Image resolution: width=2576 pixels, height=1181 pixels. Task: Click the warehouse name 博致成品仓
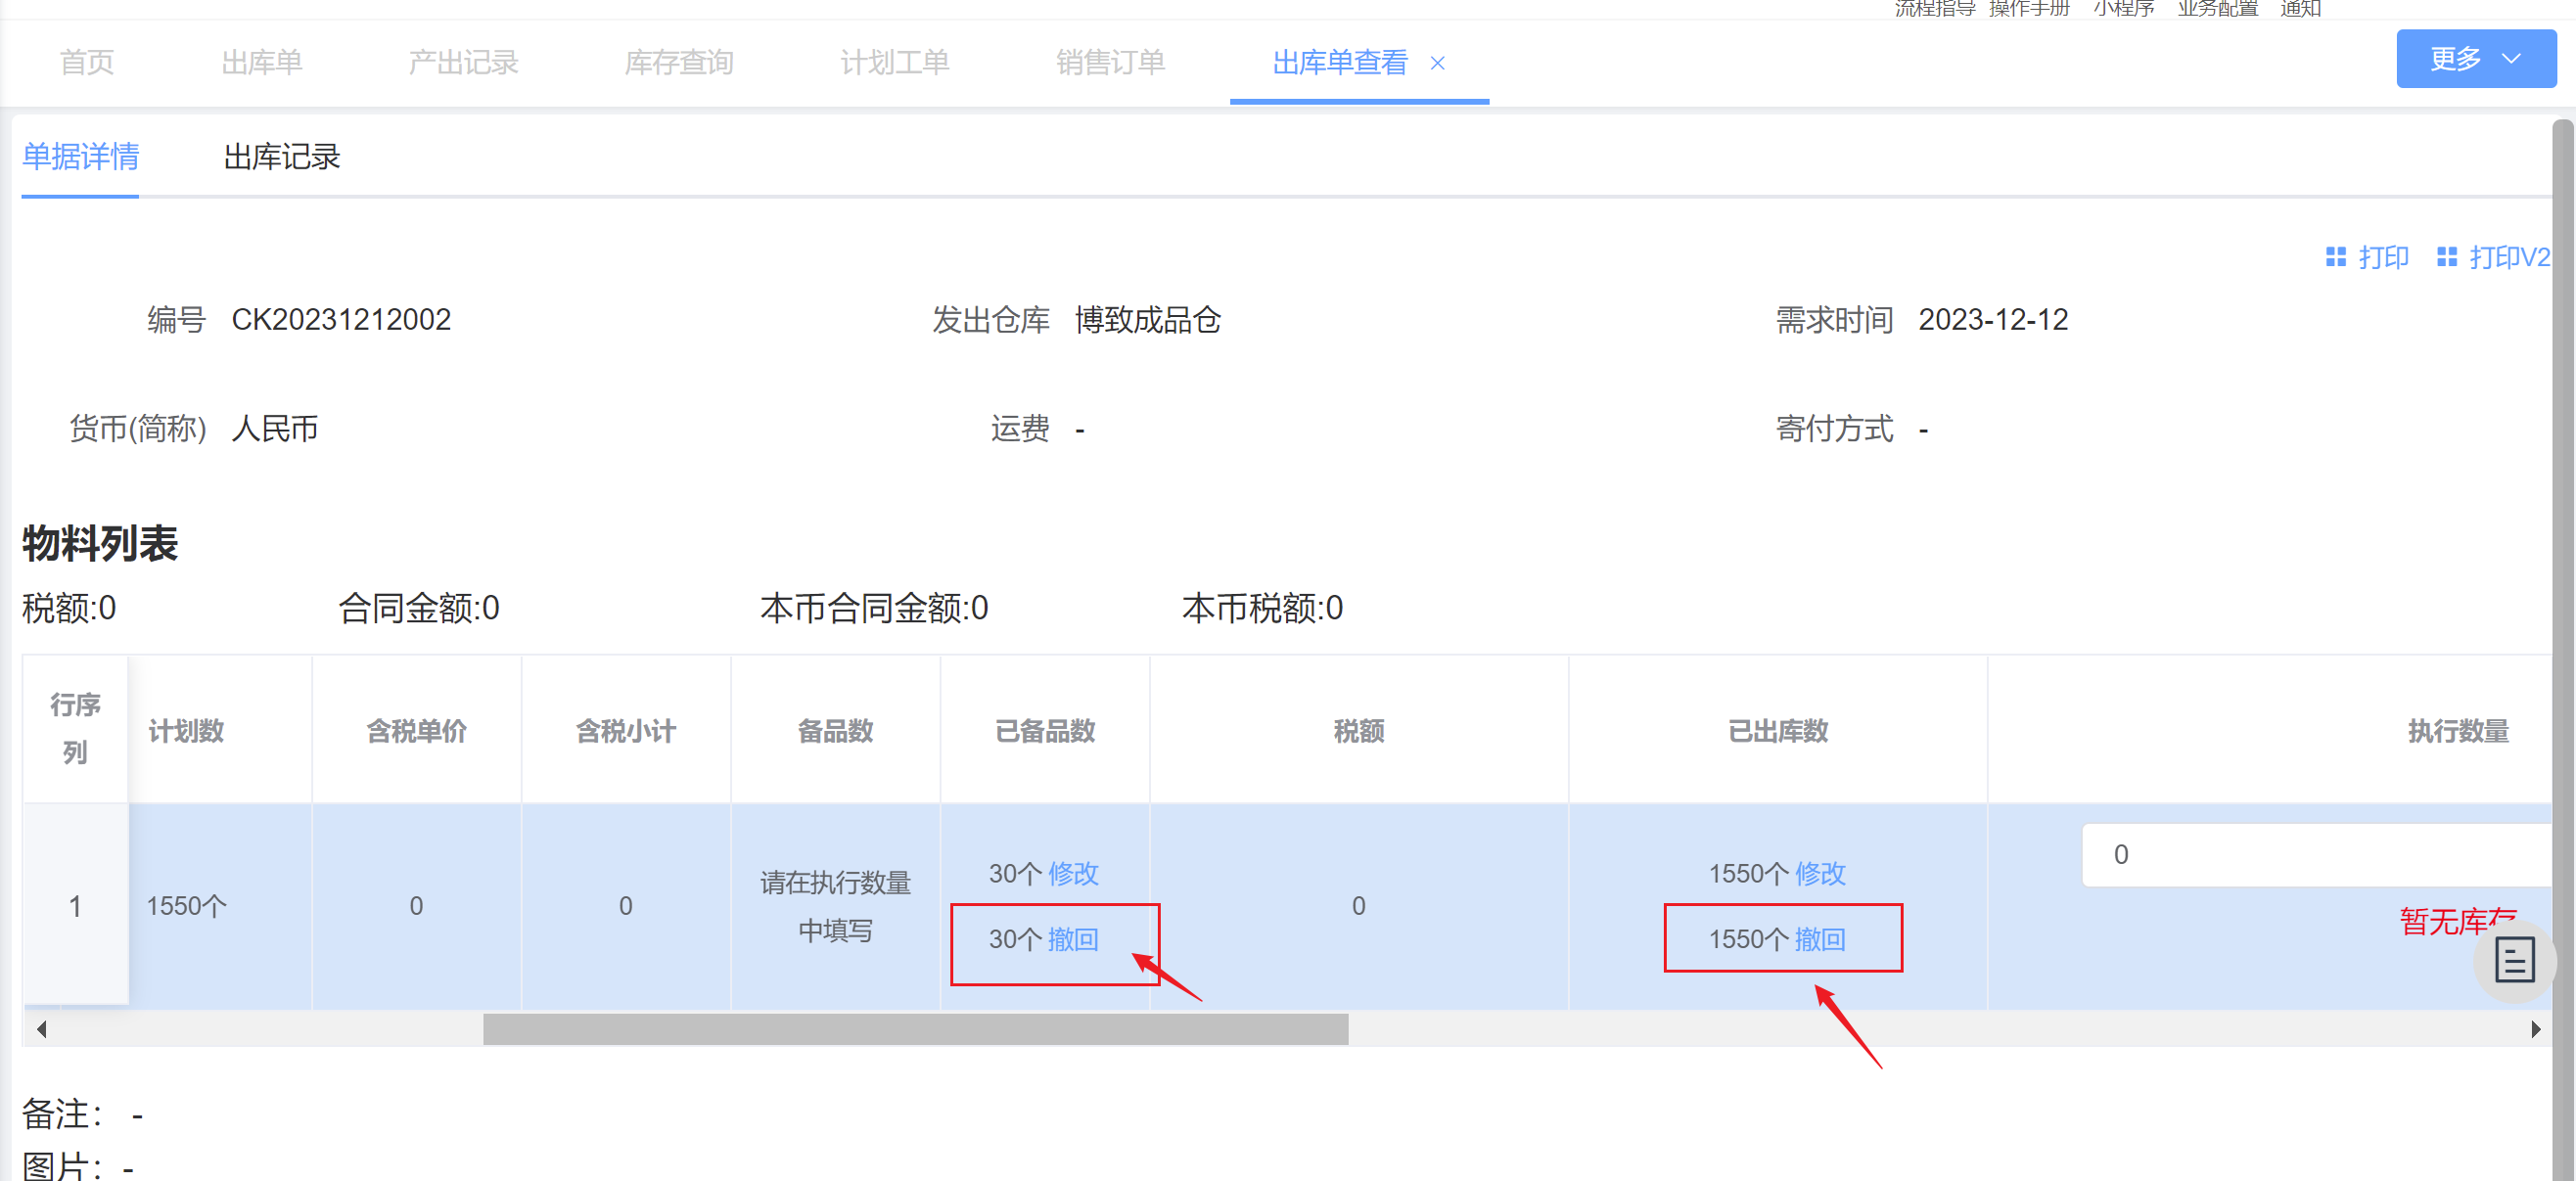coord(1148,319)
